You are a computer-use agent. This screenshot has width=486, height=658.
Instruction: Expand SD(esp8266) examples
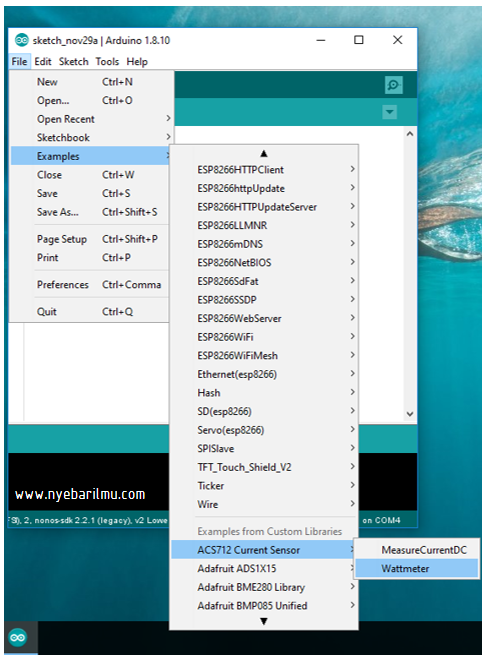[x=264, y=411]
